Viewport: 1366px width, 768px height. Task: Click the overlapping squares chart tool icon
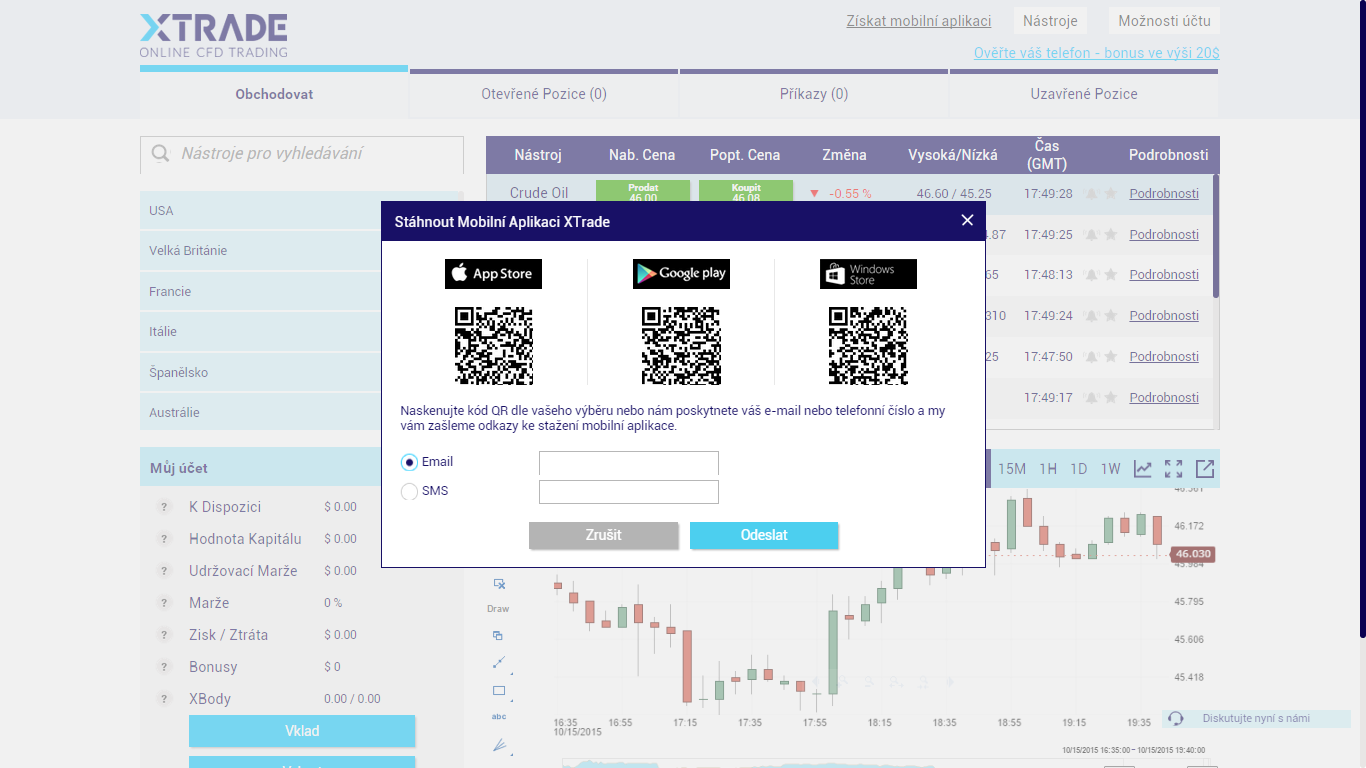(x=498, y=635)
